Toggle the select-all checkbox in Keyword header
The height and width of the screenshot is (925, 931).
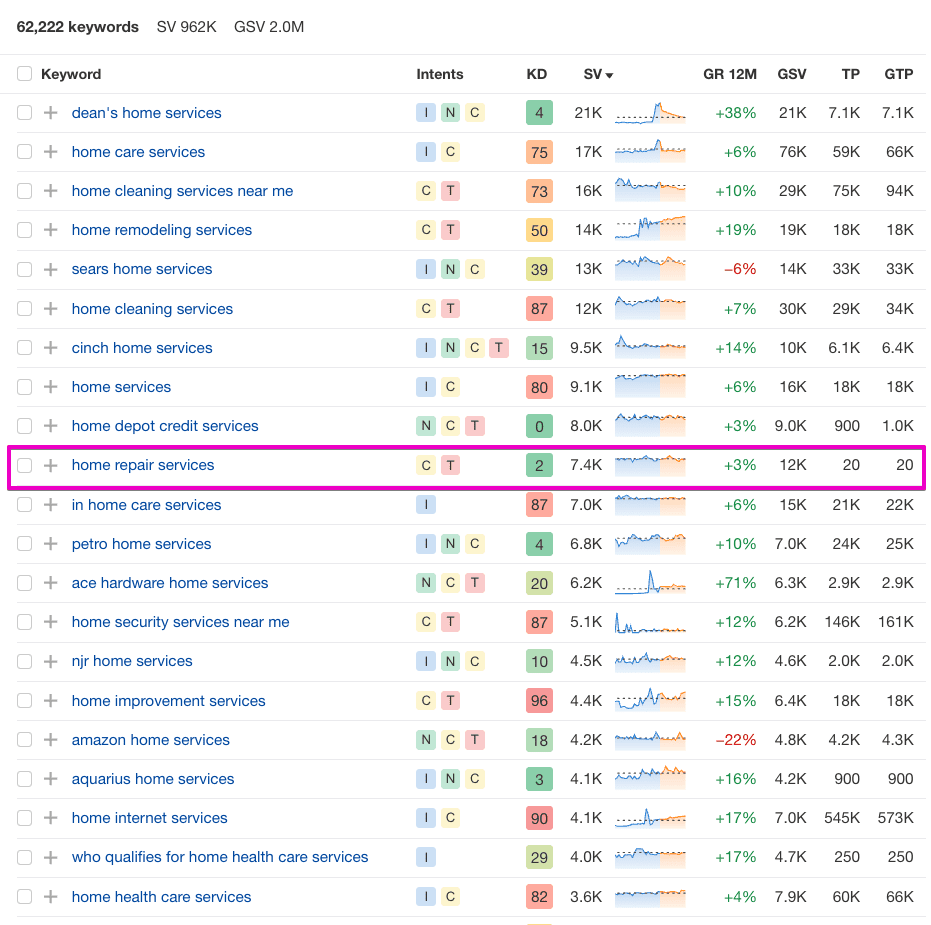[24, 74]
